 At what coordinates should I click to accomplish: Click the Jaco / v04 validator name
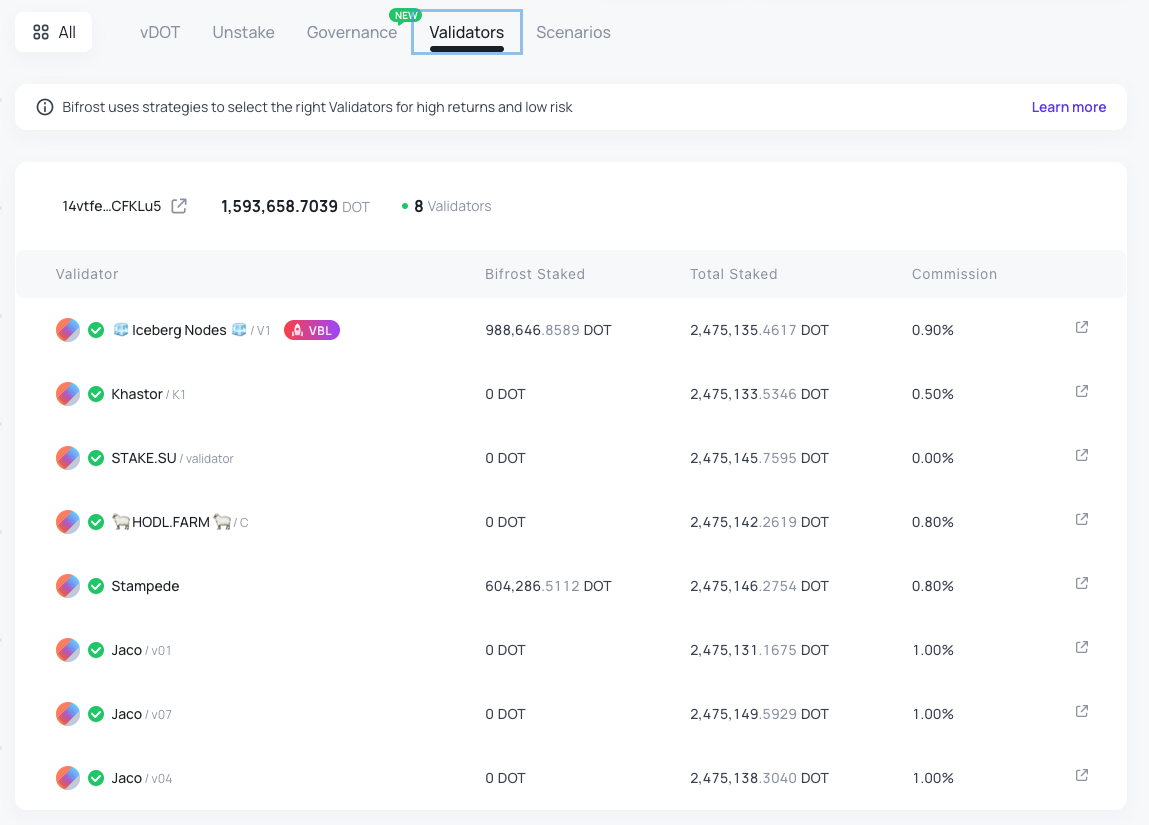pyautogui.click(x=141, y=778)
